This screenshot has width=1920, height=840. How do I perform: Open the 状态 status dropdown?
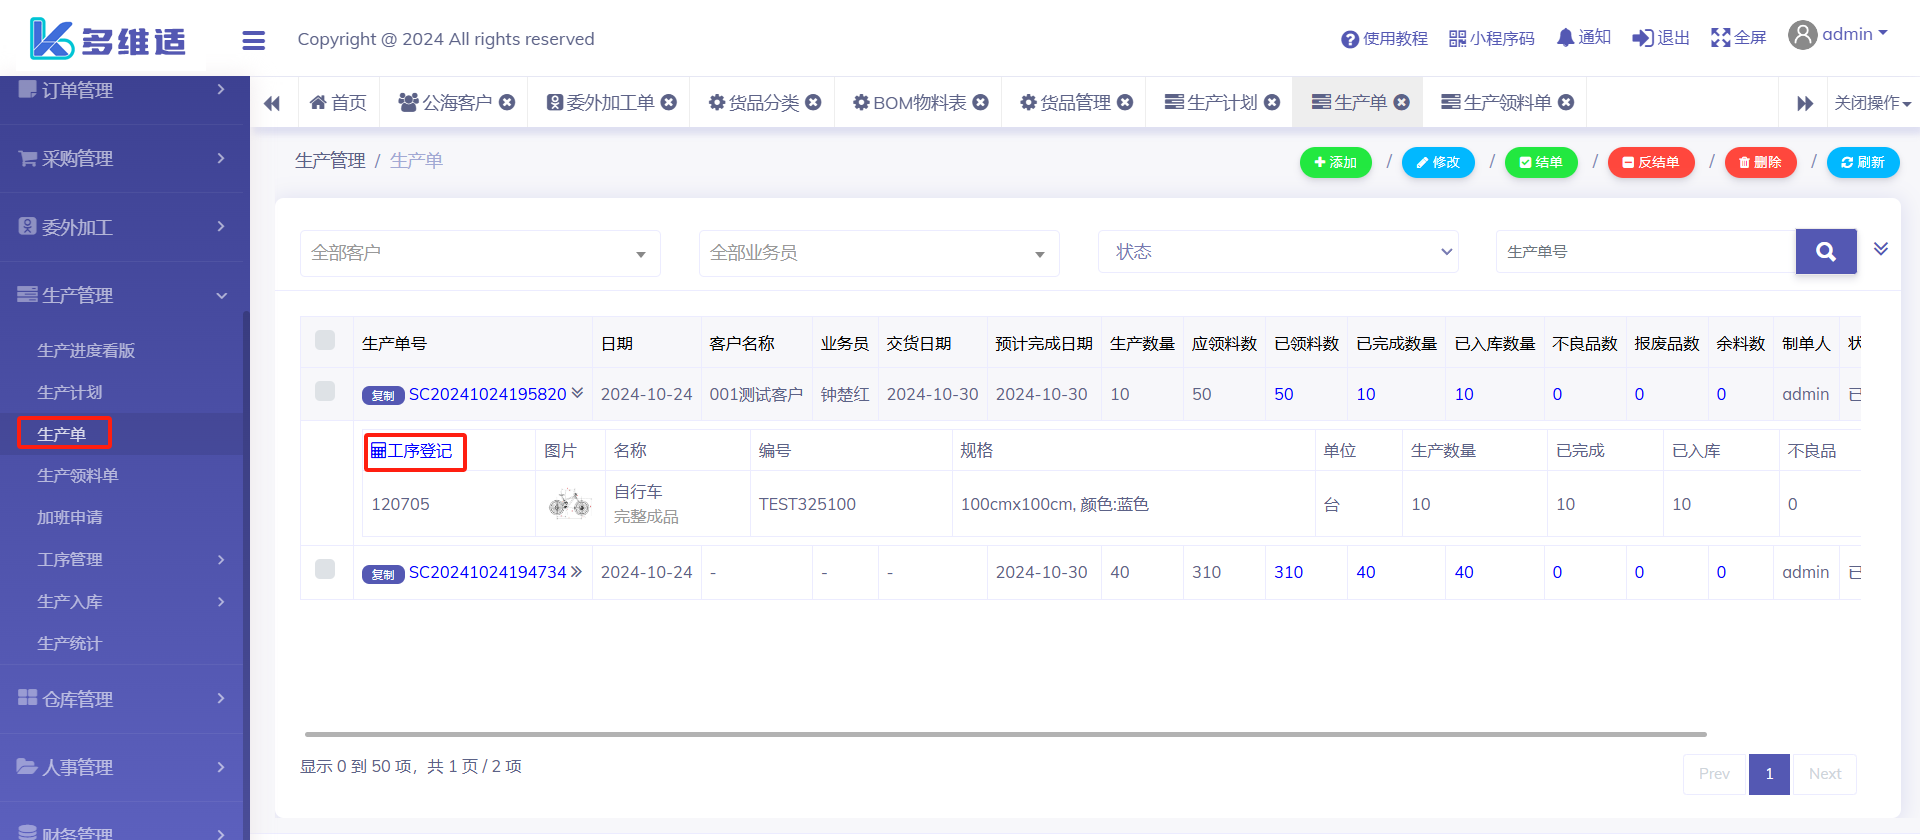(x=1278, y=252)
